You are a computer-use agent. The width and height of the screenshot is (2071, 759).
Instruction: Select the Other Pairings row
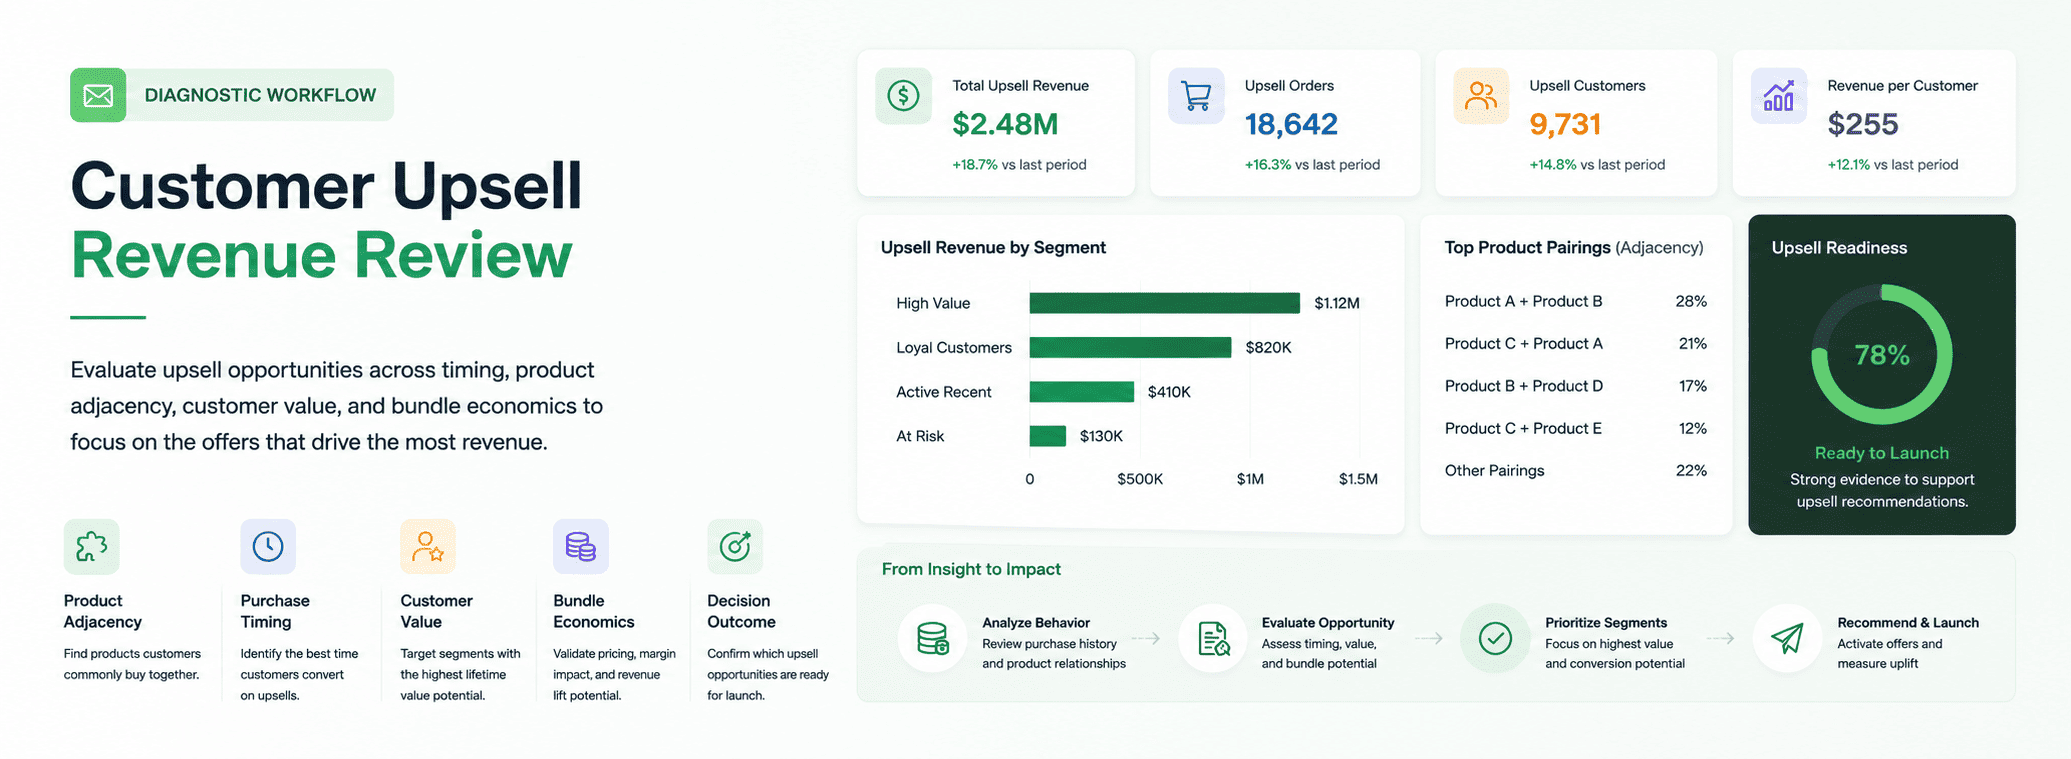click(1575, 470)
